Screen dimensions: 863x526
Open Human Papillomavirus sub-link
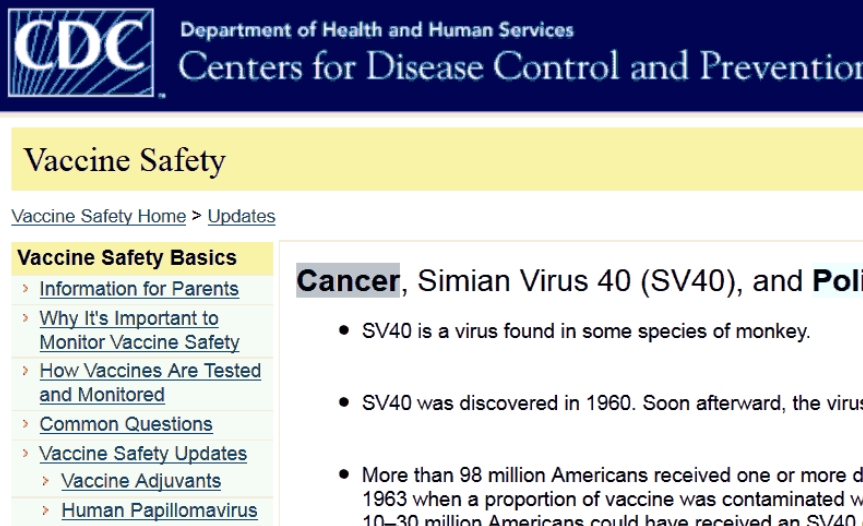point(160,510)
